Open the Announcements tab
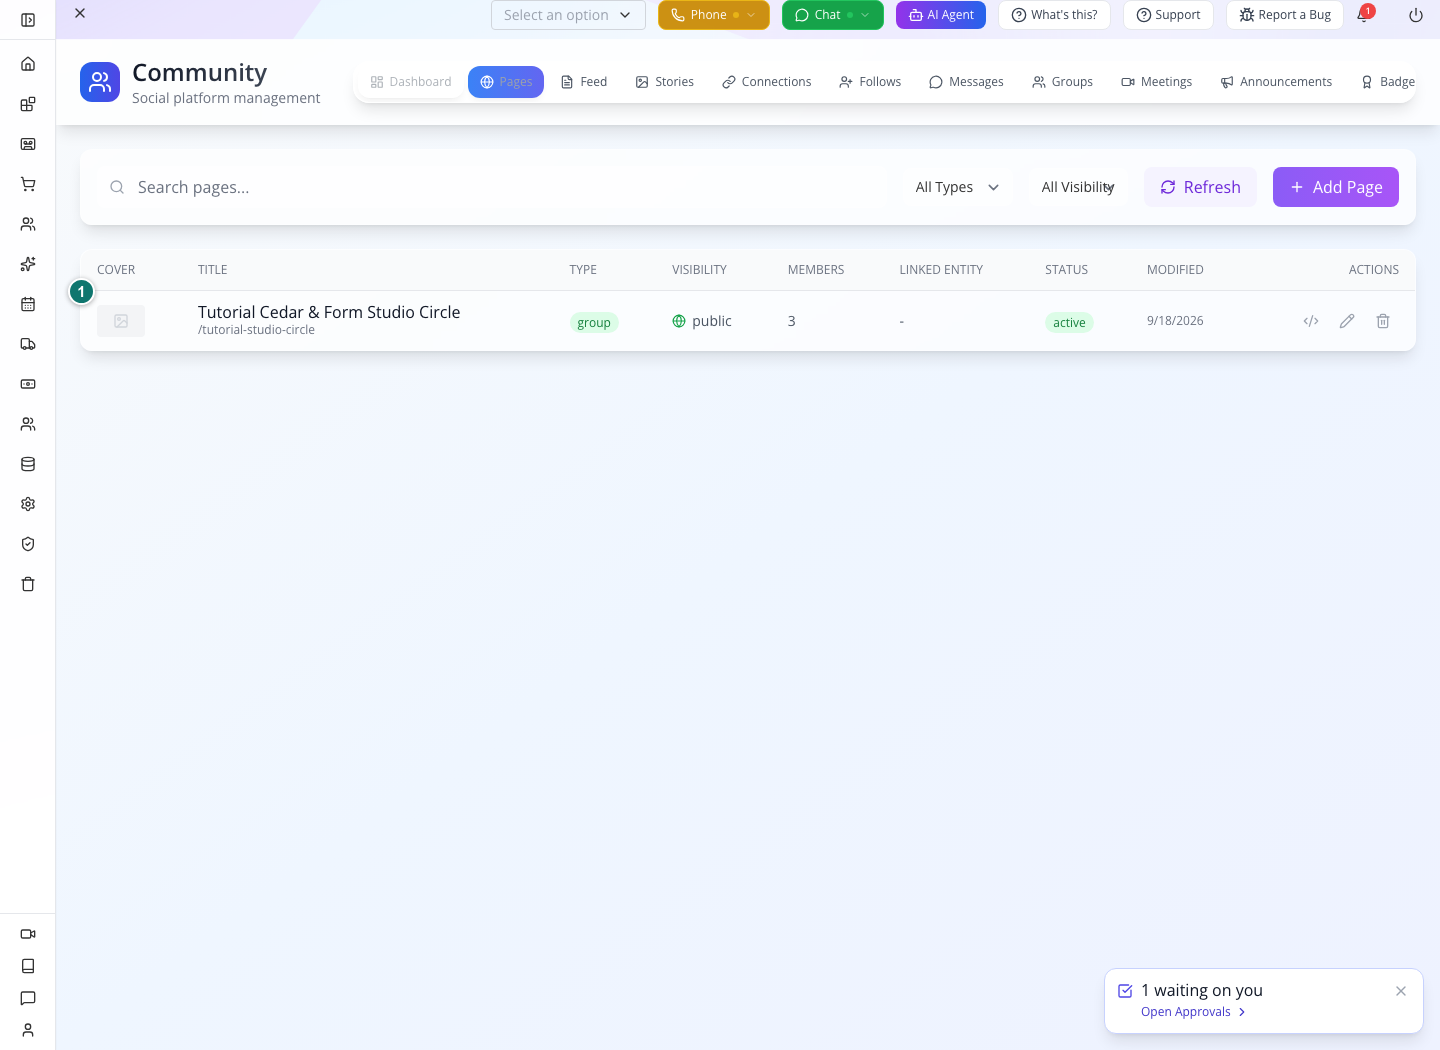 coord(1277,82)
